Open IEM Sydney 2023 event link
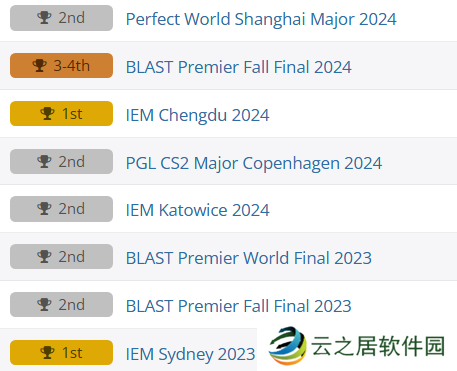This screenshot has width=457, height=371. click(x=190, y=354)
